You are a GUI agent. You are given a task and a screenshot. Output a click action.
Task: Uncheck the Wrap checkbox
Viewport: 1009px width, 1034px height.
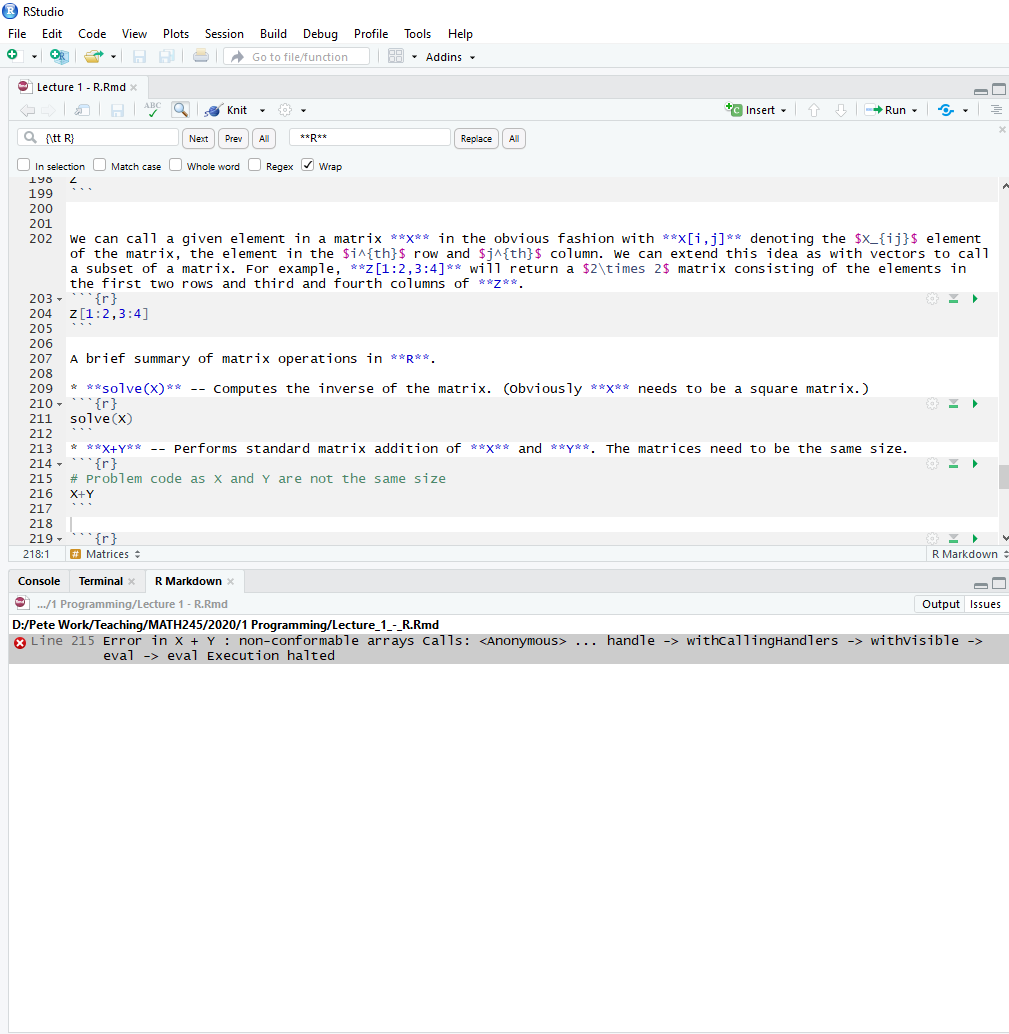[x=308, y=165]
